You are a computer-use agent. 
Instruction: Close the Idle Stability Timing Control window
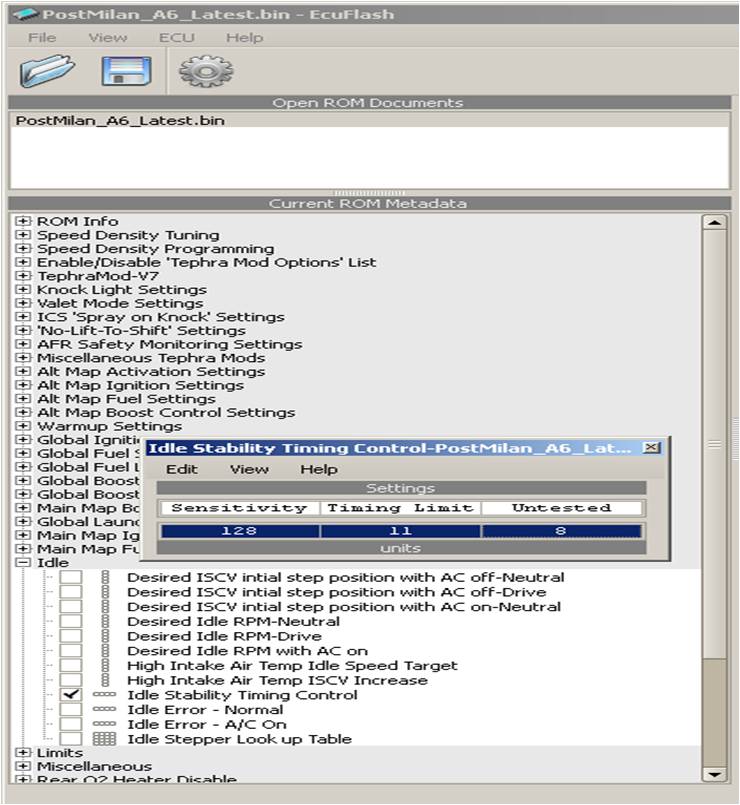click(651, 448)
